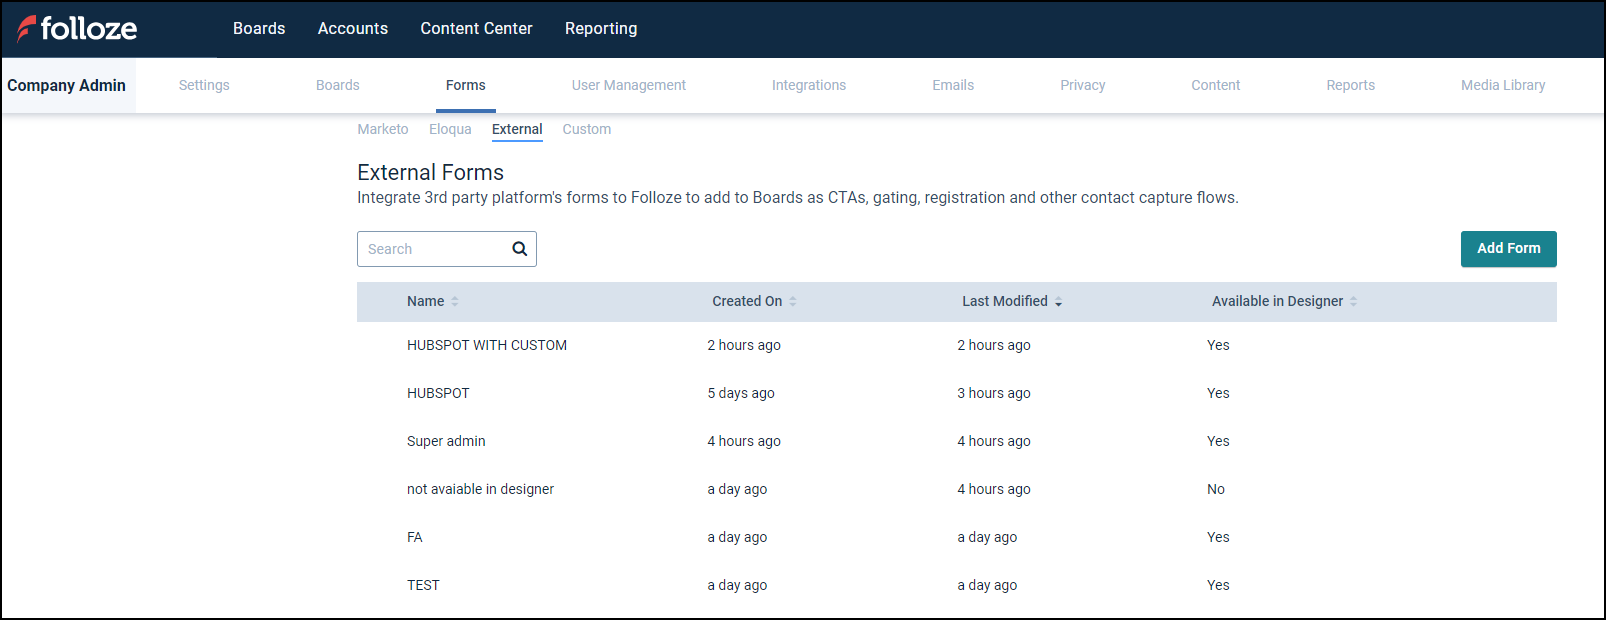Viewport: 1606px width, 620px height.
Task: Open the Integrations tab
Action: coord(808,86)
